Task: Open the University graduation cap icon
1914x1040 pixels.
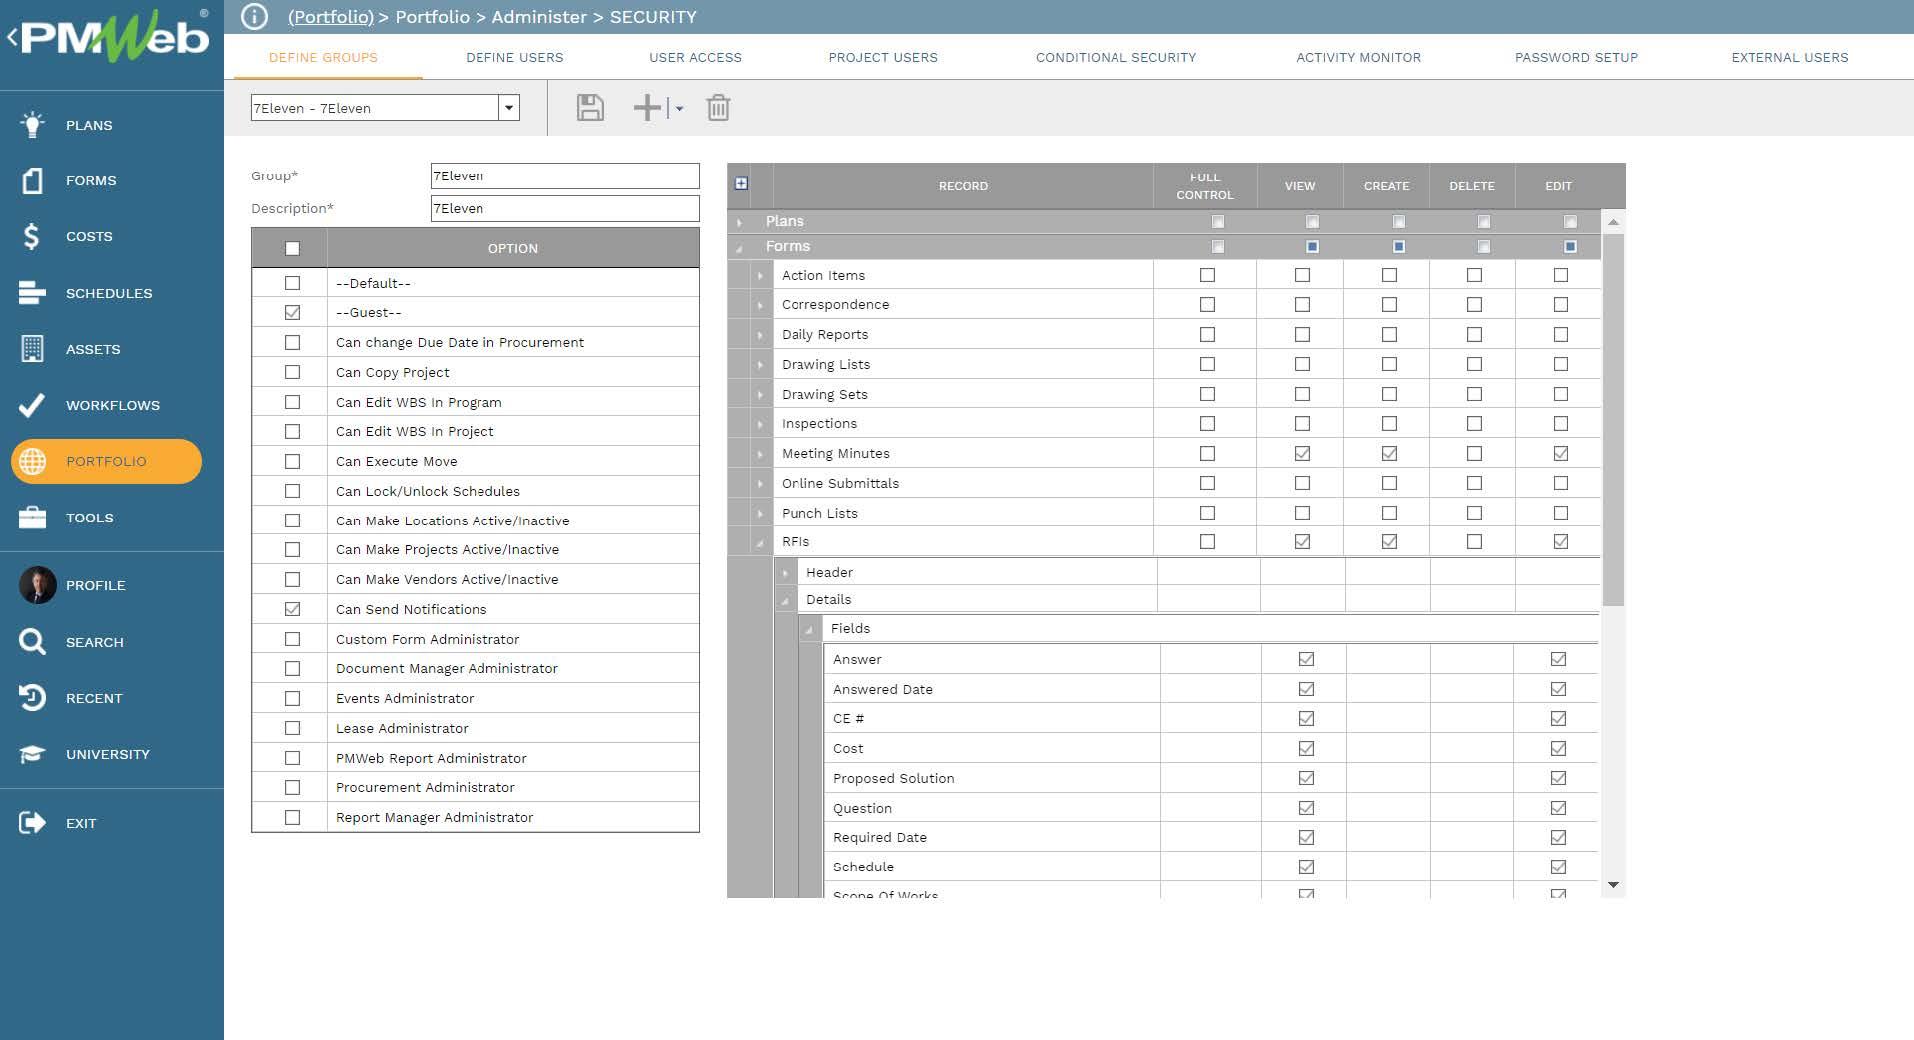Action: 32,754
